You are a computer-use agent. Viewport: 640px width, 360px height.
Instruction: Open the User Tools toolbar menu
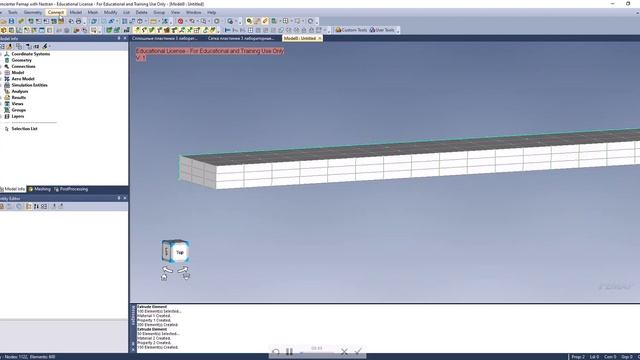click(x=382, y=30)
